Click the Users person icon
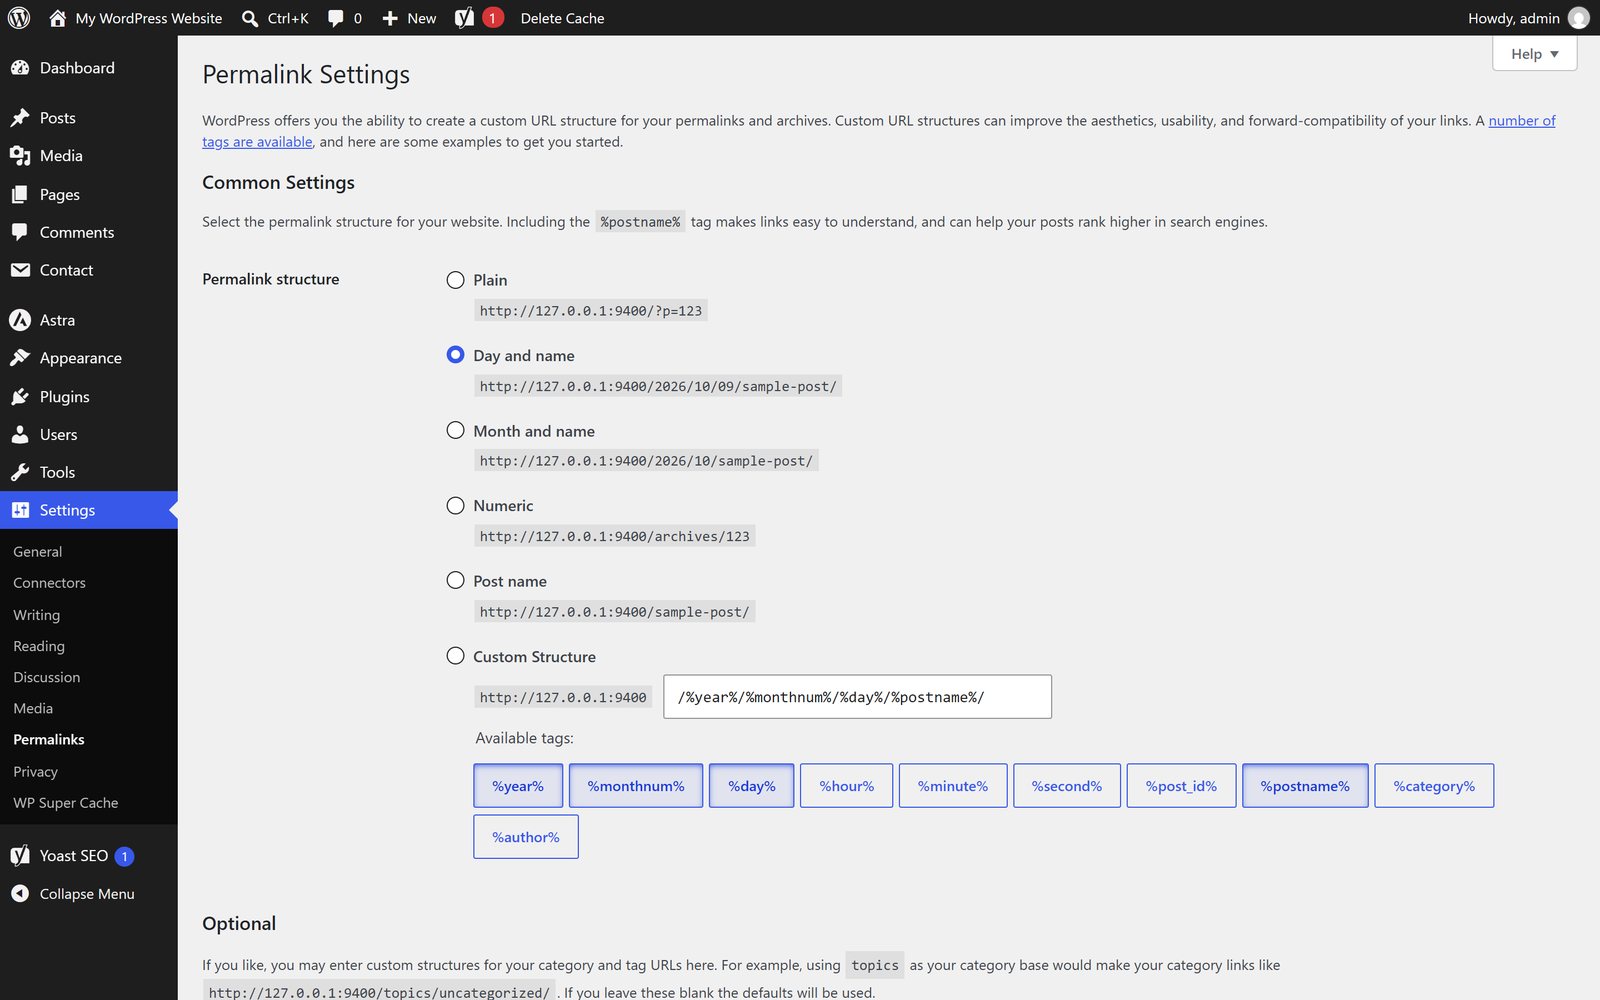Viewport: 1600px width, 1000px height. [20, 435]
